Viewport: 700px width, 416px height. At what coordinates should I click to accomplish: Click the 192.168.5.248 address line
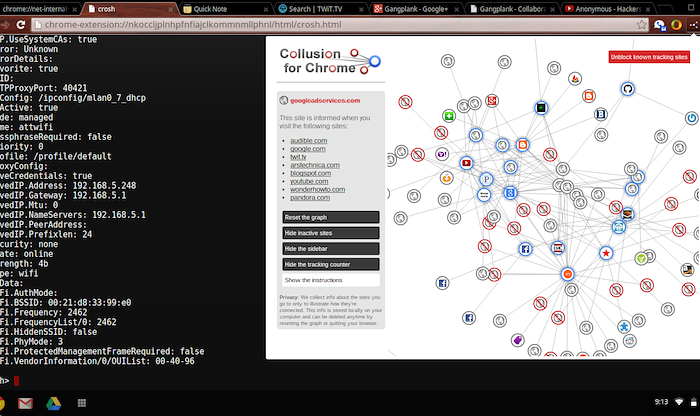(68, 186)
